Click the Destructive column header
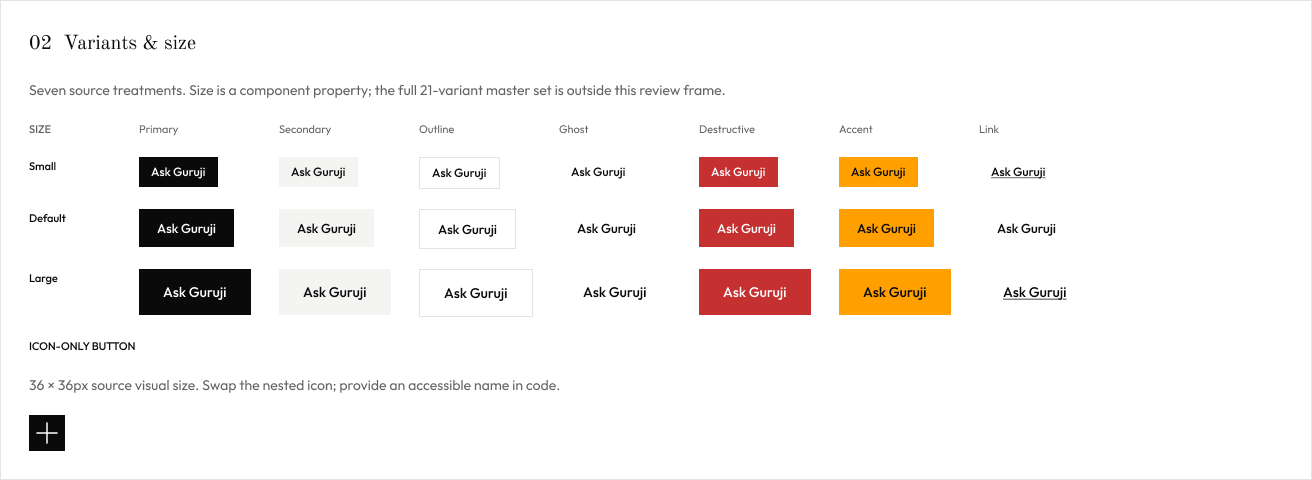 [727, 129]
